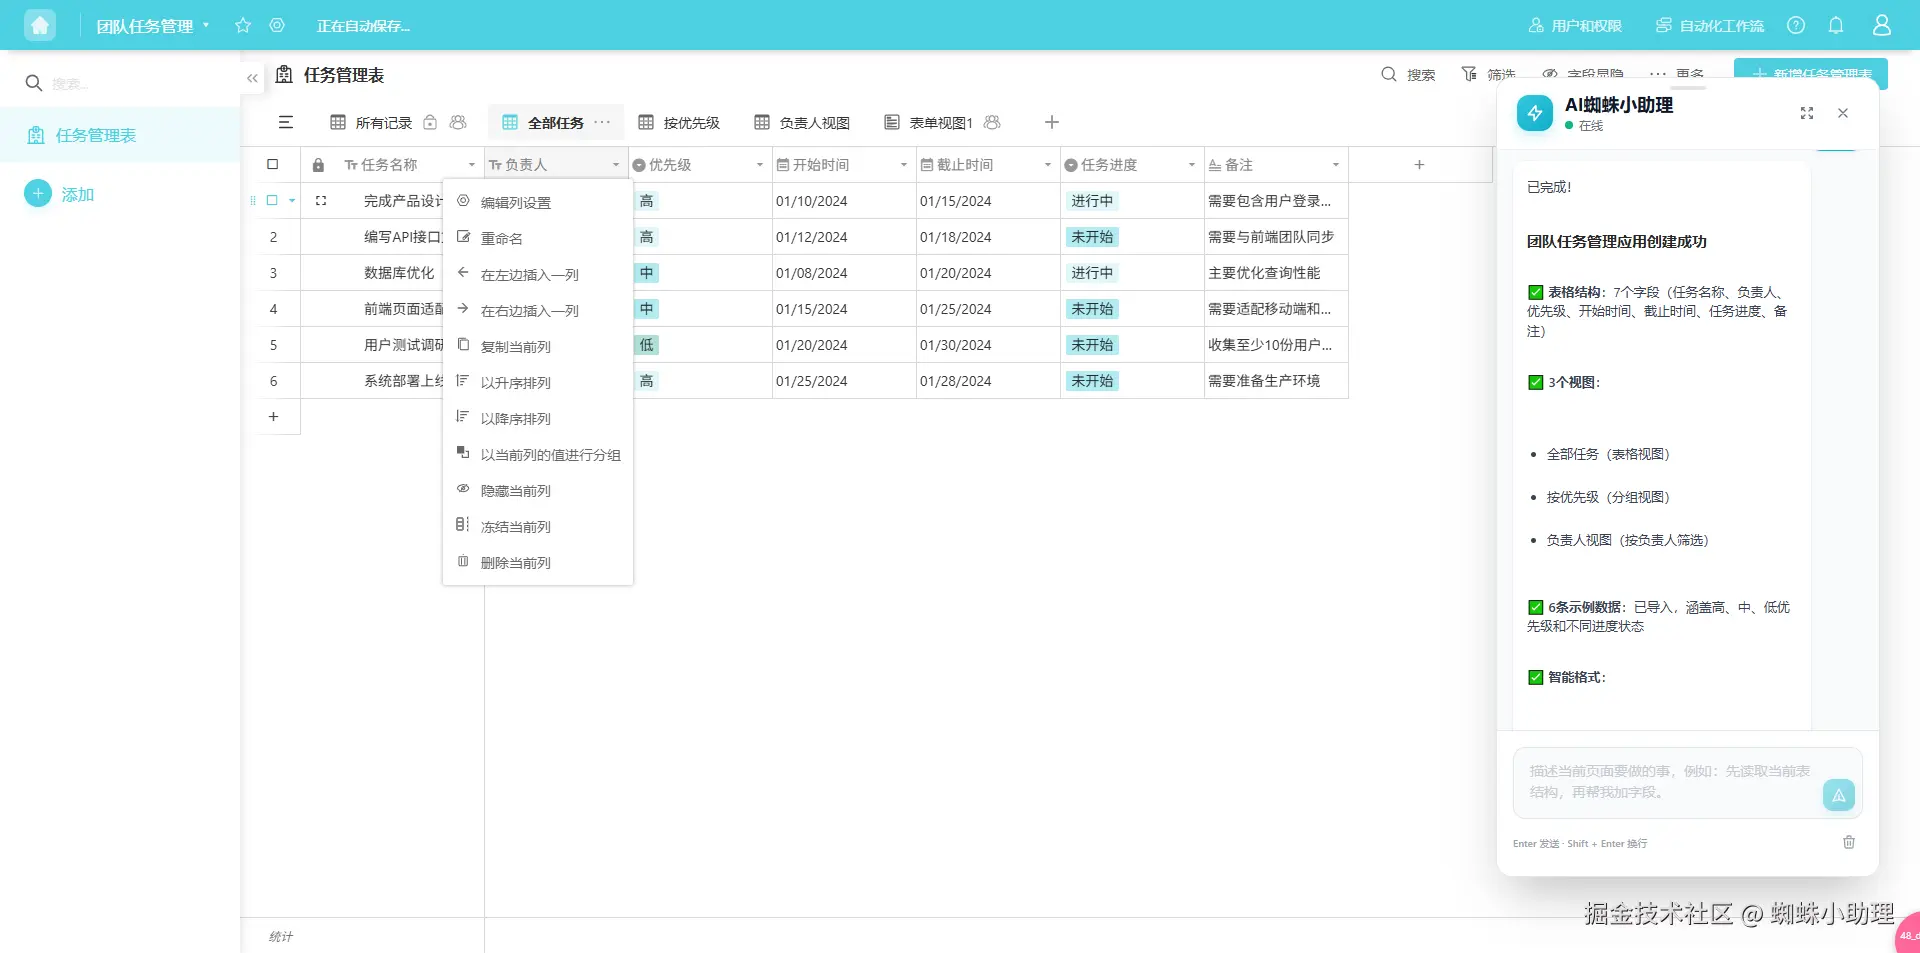The image size is (1920, 953).
Task: Sort with 以降序排列 menu option
Action: click(x=538, y=418)
